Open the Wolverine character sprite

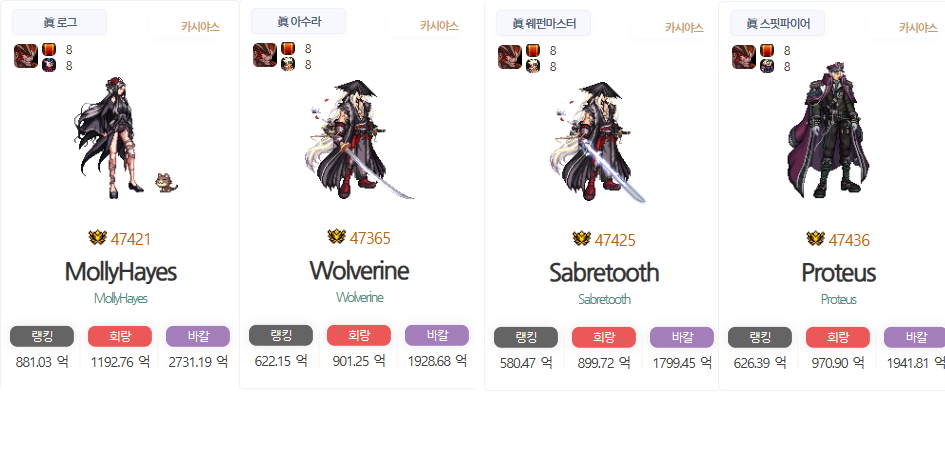point(359,140)
